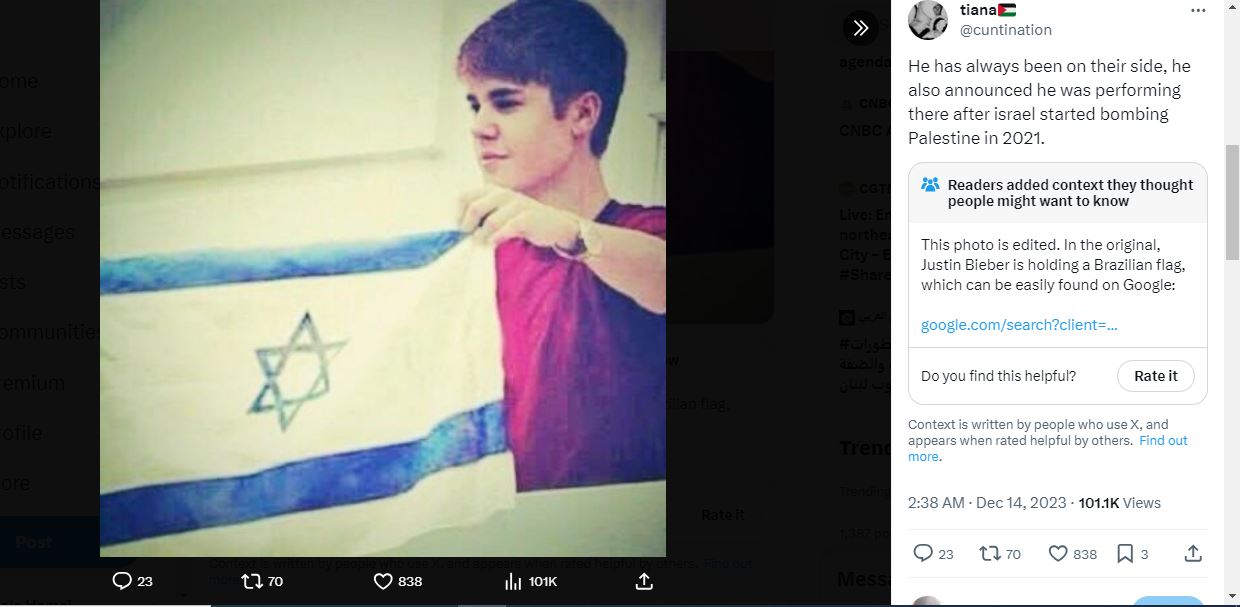Repost from the right panel's retweet icon
1240x607 pixels.
[989, 553]
